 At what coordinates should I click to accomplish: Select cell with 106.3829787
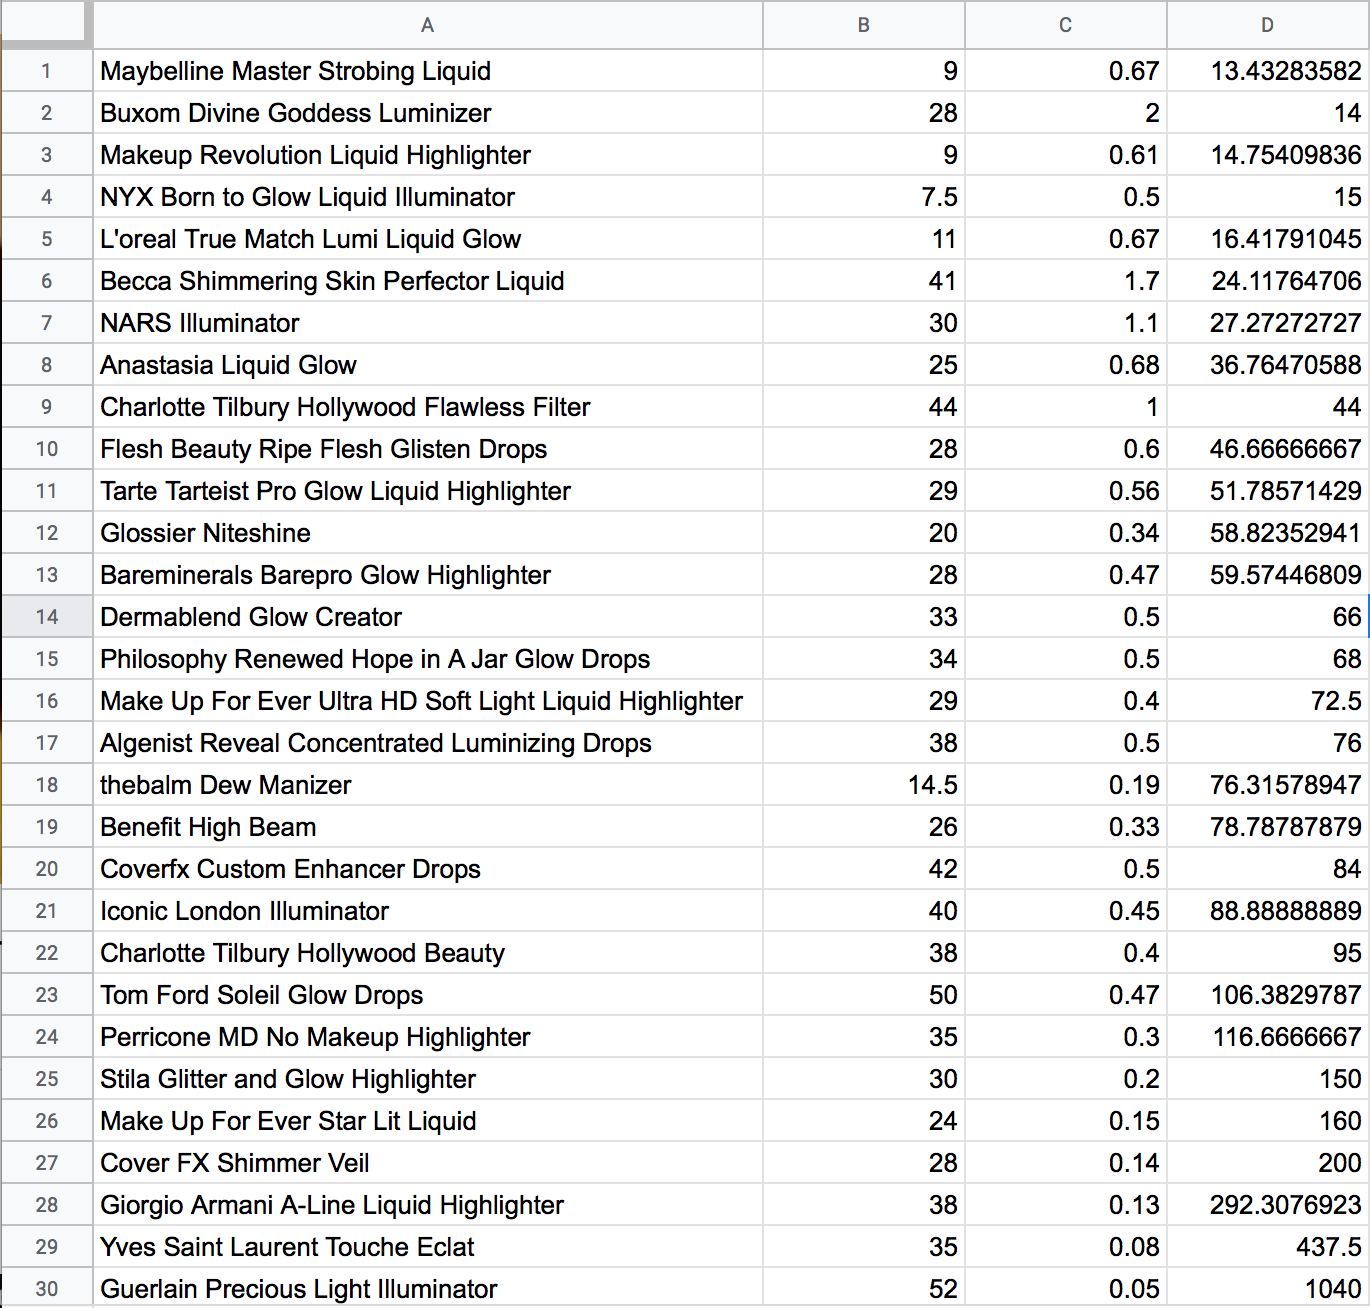tap(1268, 995)
